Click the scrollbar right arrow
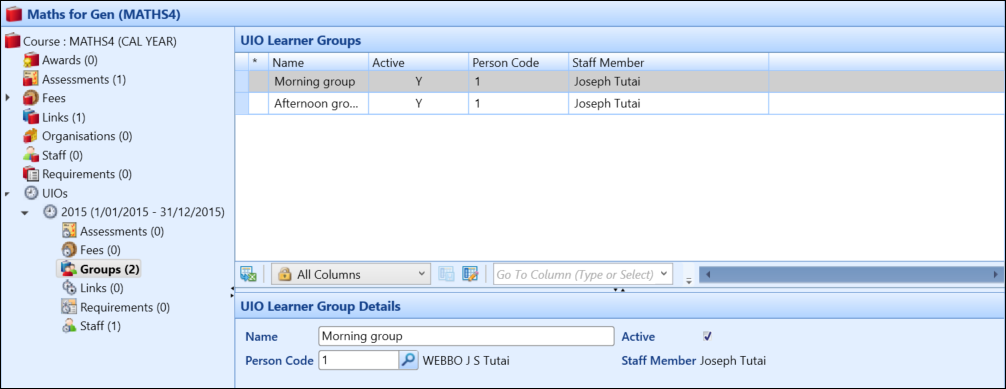This screenshot has height=389, width=1006. click(x=995, y=274)
